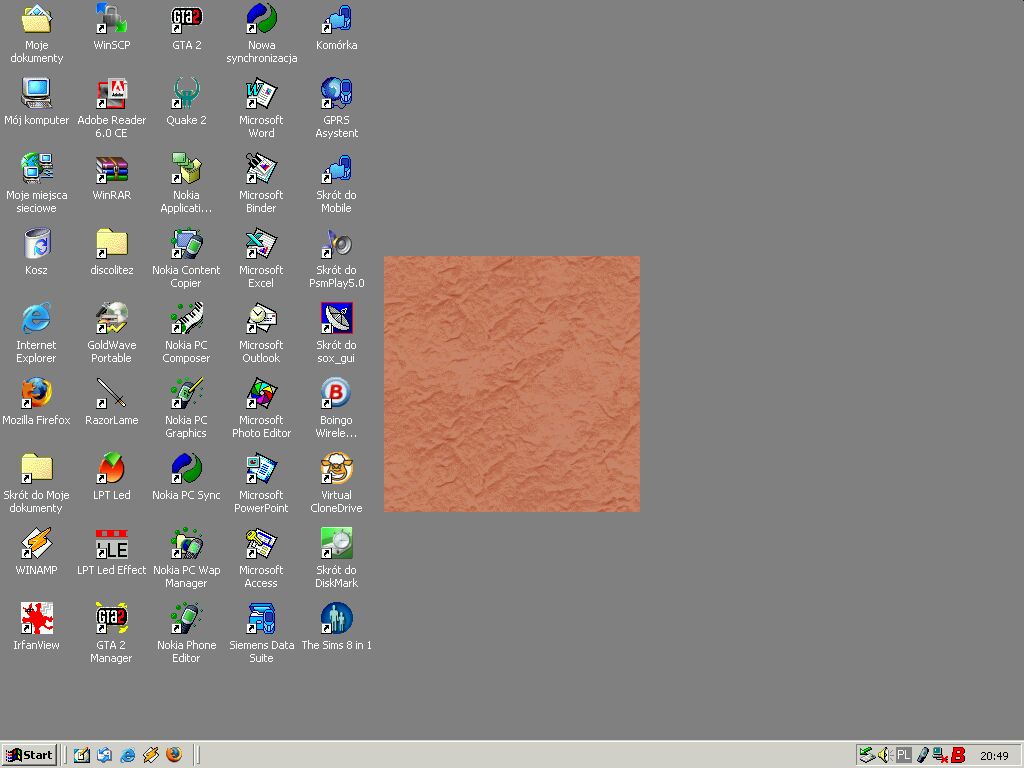The height and width of the screenshot is (768, 1024).
Task: Select The Sims 8 in 1 icon
Action: [336, 618]
